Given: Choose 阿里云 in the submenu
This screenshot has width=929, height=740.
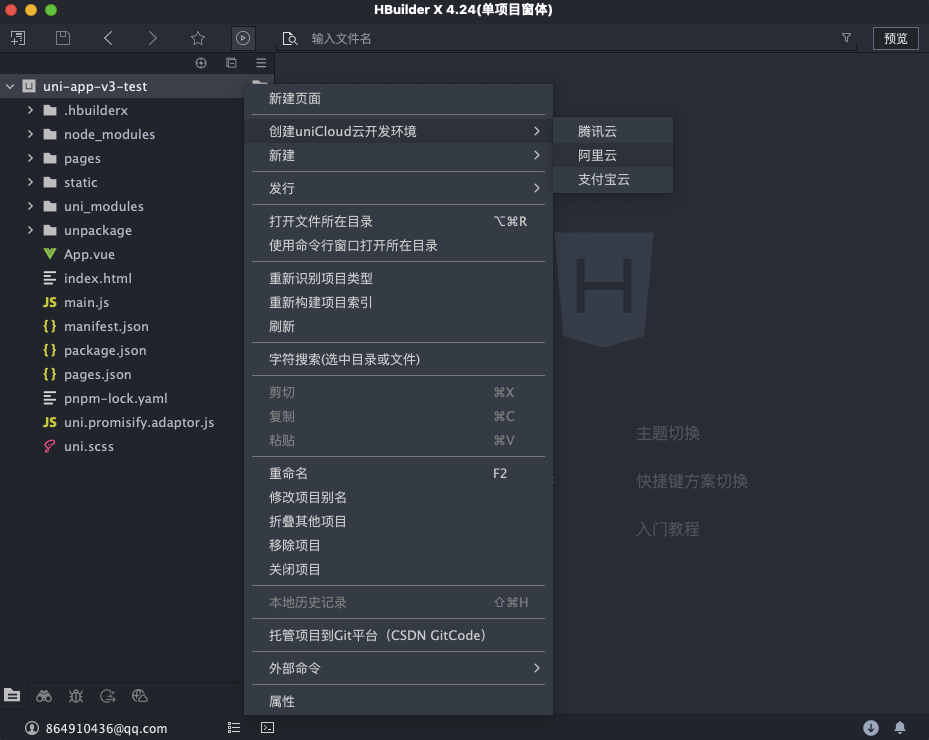Looking at the screenshot, I should (x=613, y=155).
